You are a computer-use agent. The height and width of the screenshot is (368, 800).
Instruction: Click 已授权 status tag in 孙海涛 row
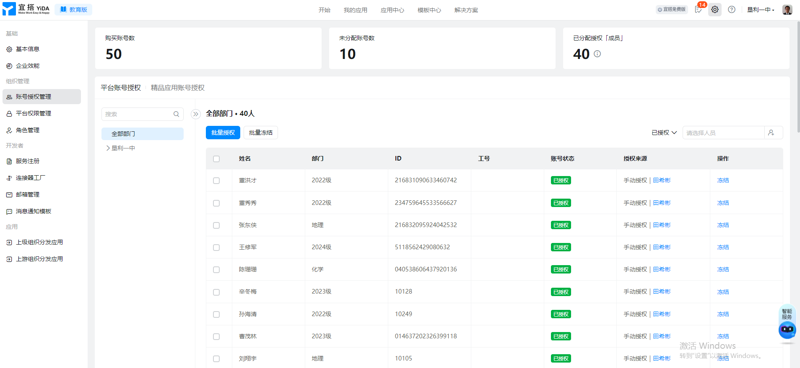(561, 314)
